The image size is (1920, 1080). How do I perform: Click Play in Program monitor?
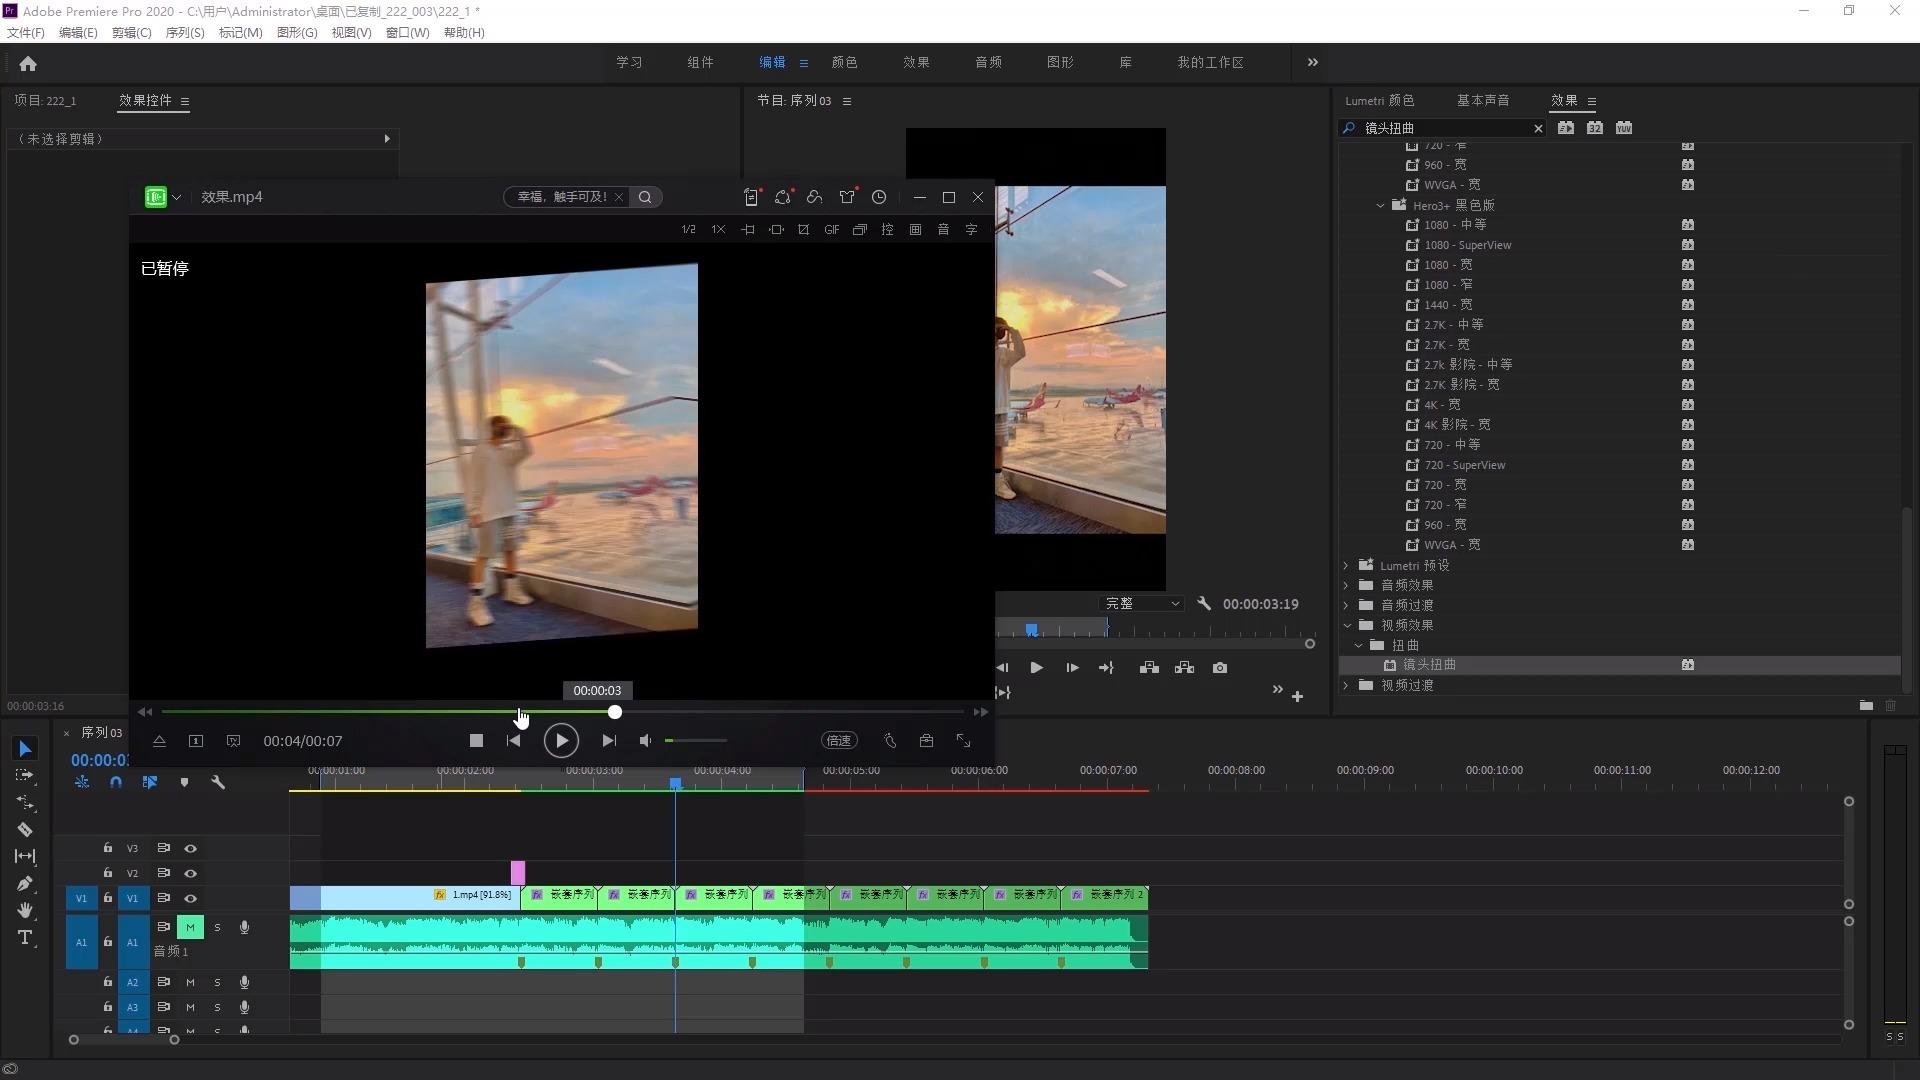(x=1036, y=668)
